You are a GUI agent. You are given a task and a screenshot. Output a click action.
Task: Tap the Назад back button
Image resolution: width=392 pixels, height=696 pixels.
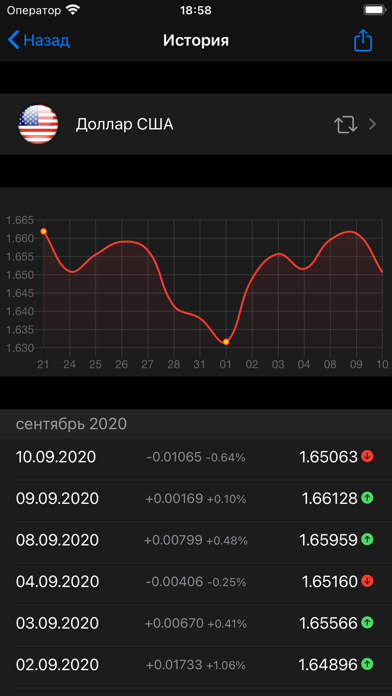[39, 40]
